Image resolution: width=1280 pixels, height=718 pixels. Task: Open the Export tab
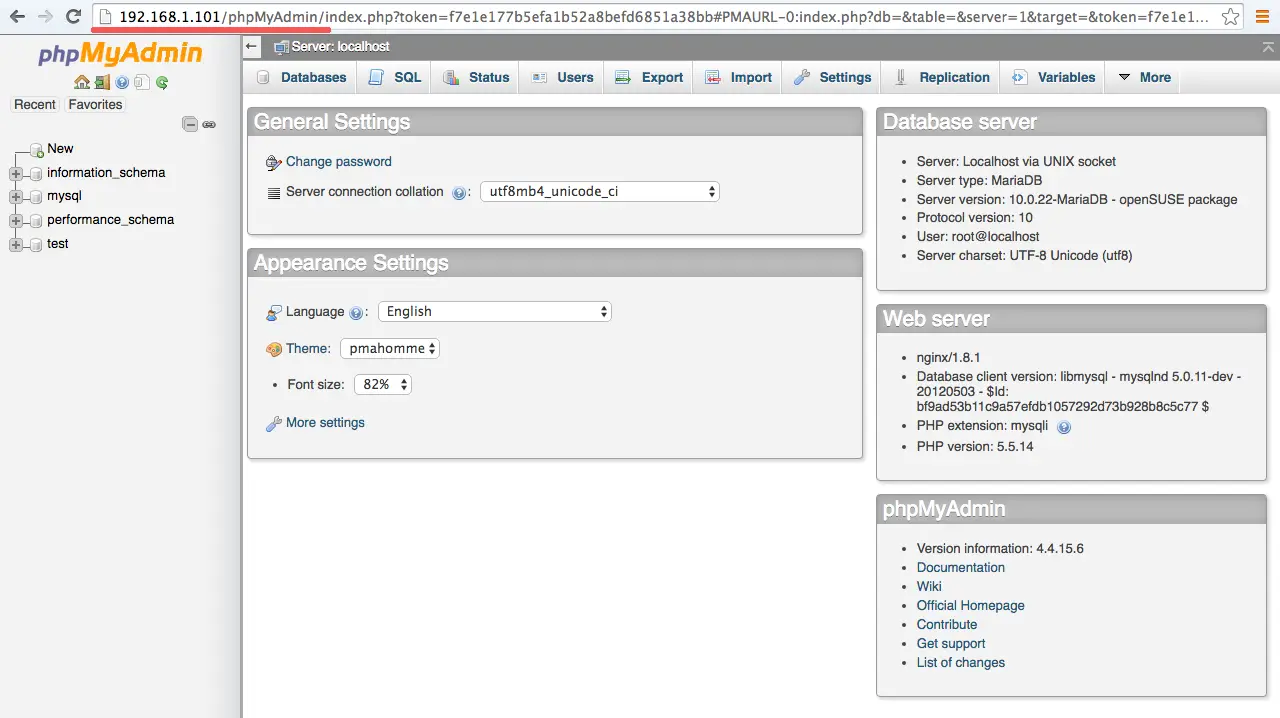[x=648, y=77]
